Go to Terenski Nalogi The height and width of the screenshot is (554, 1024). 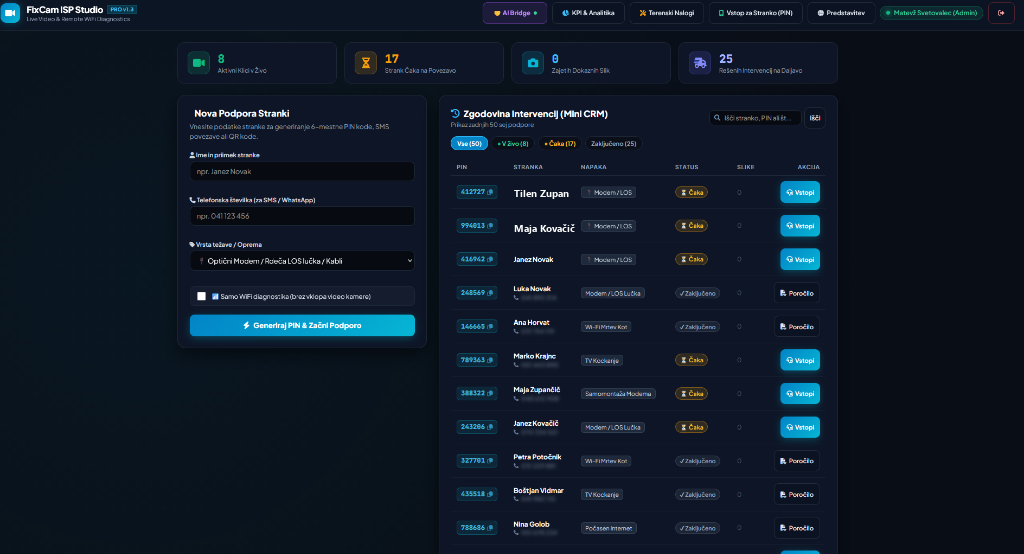click(667, 13)
